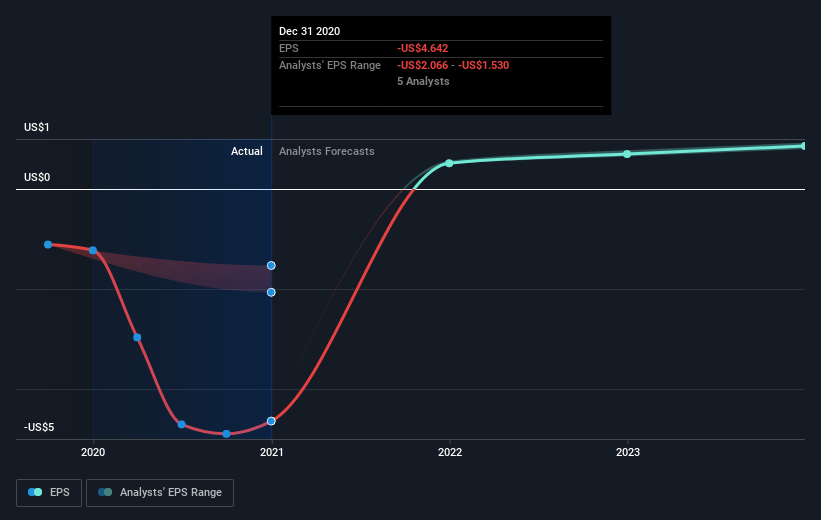Select the 2023 forecast EPS point

click(627, 154)
